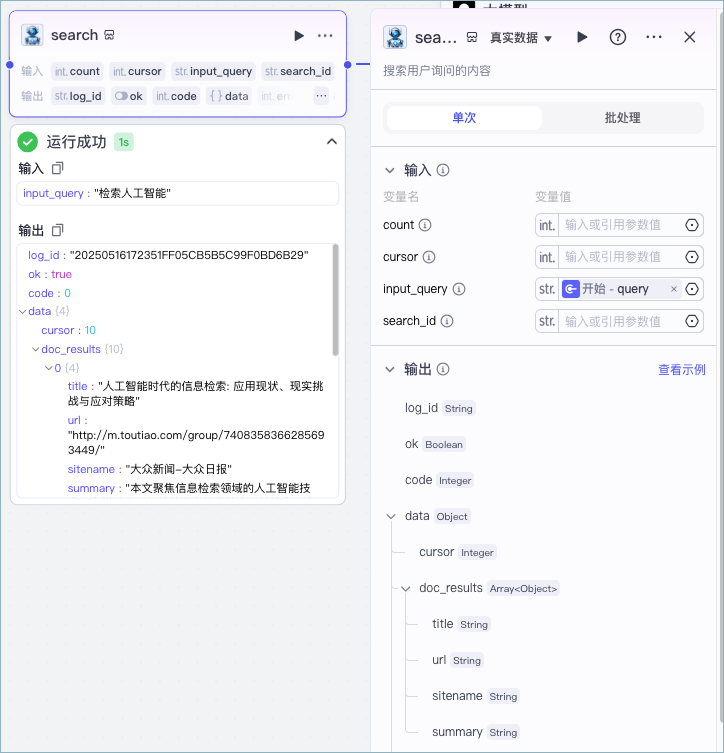Collapse the 输出 section in panel

(390, 369)
